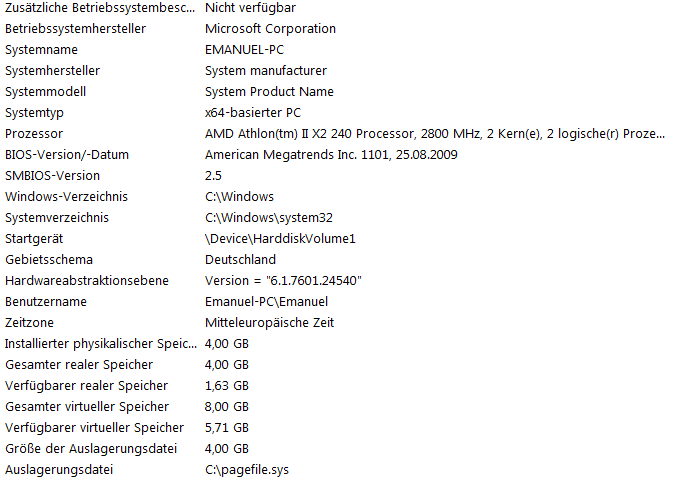Select the Benutzername Emanuel-PC\Emanuel value
Image resolution: width=682 pixels, height=485 pixels.
(x=266, y=301)
